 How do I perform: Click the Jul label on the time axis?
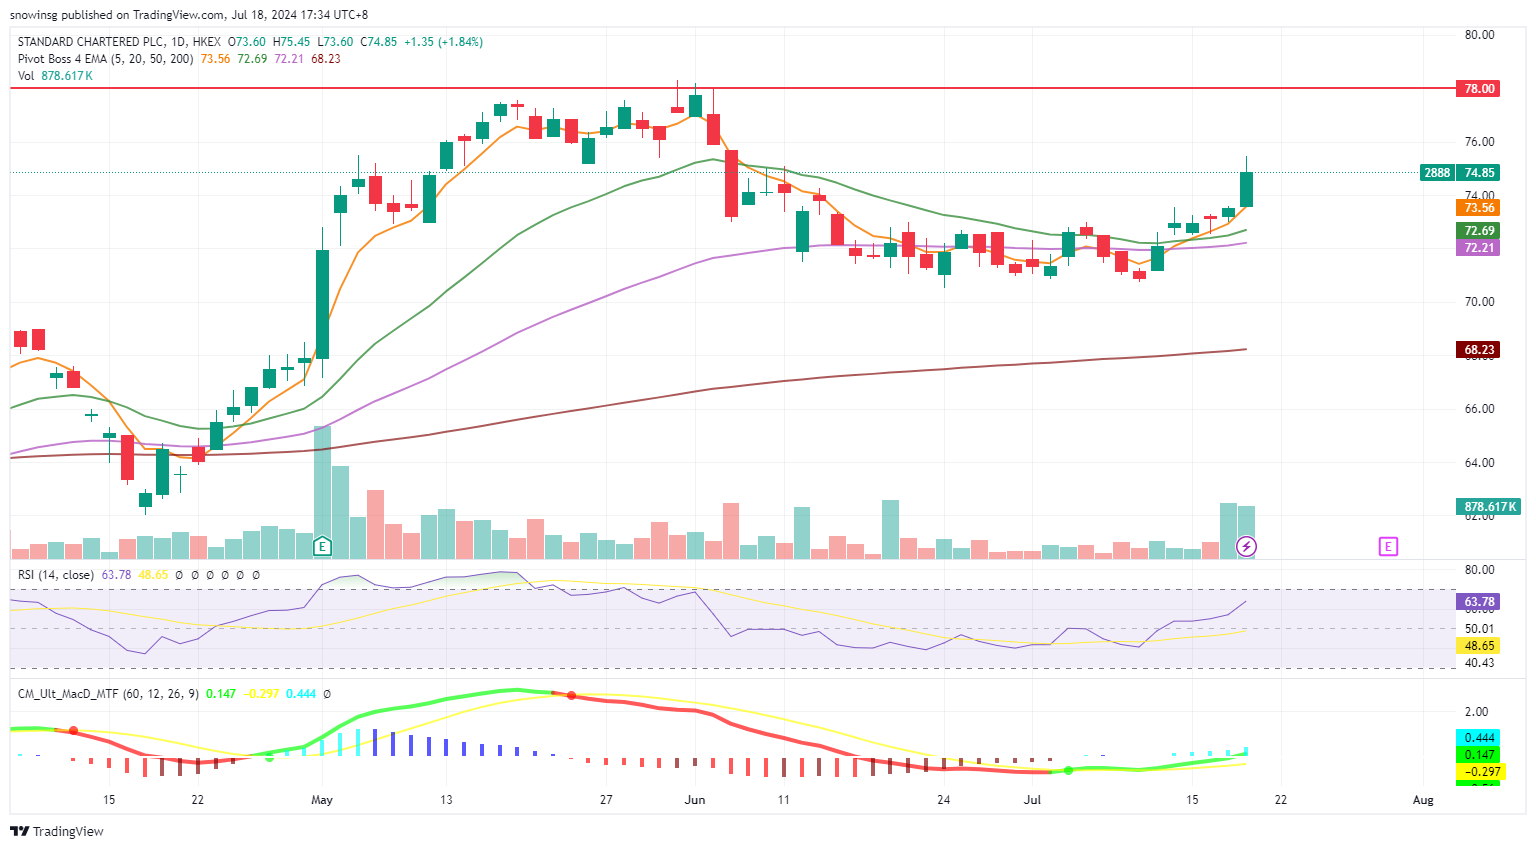click(x=1033, y=800)
